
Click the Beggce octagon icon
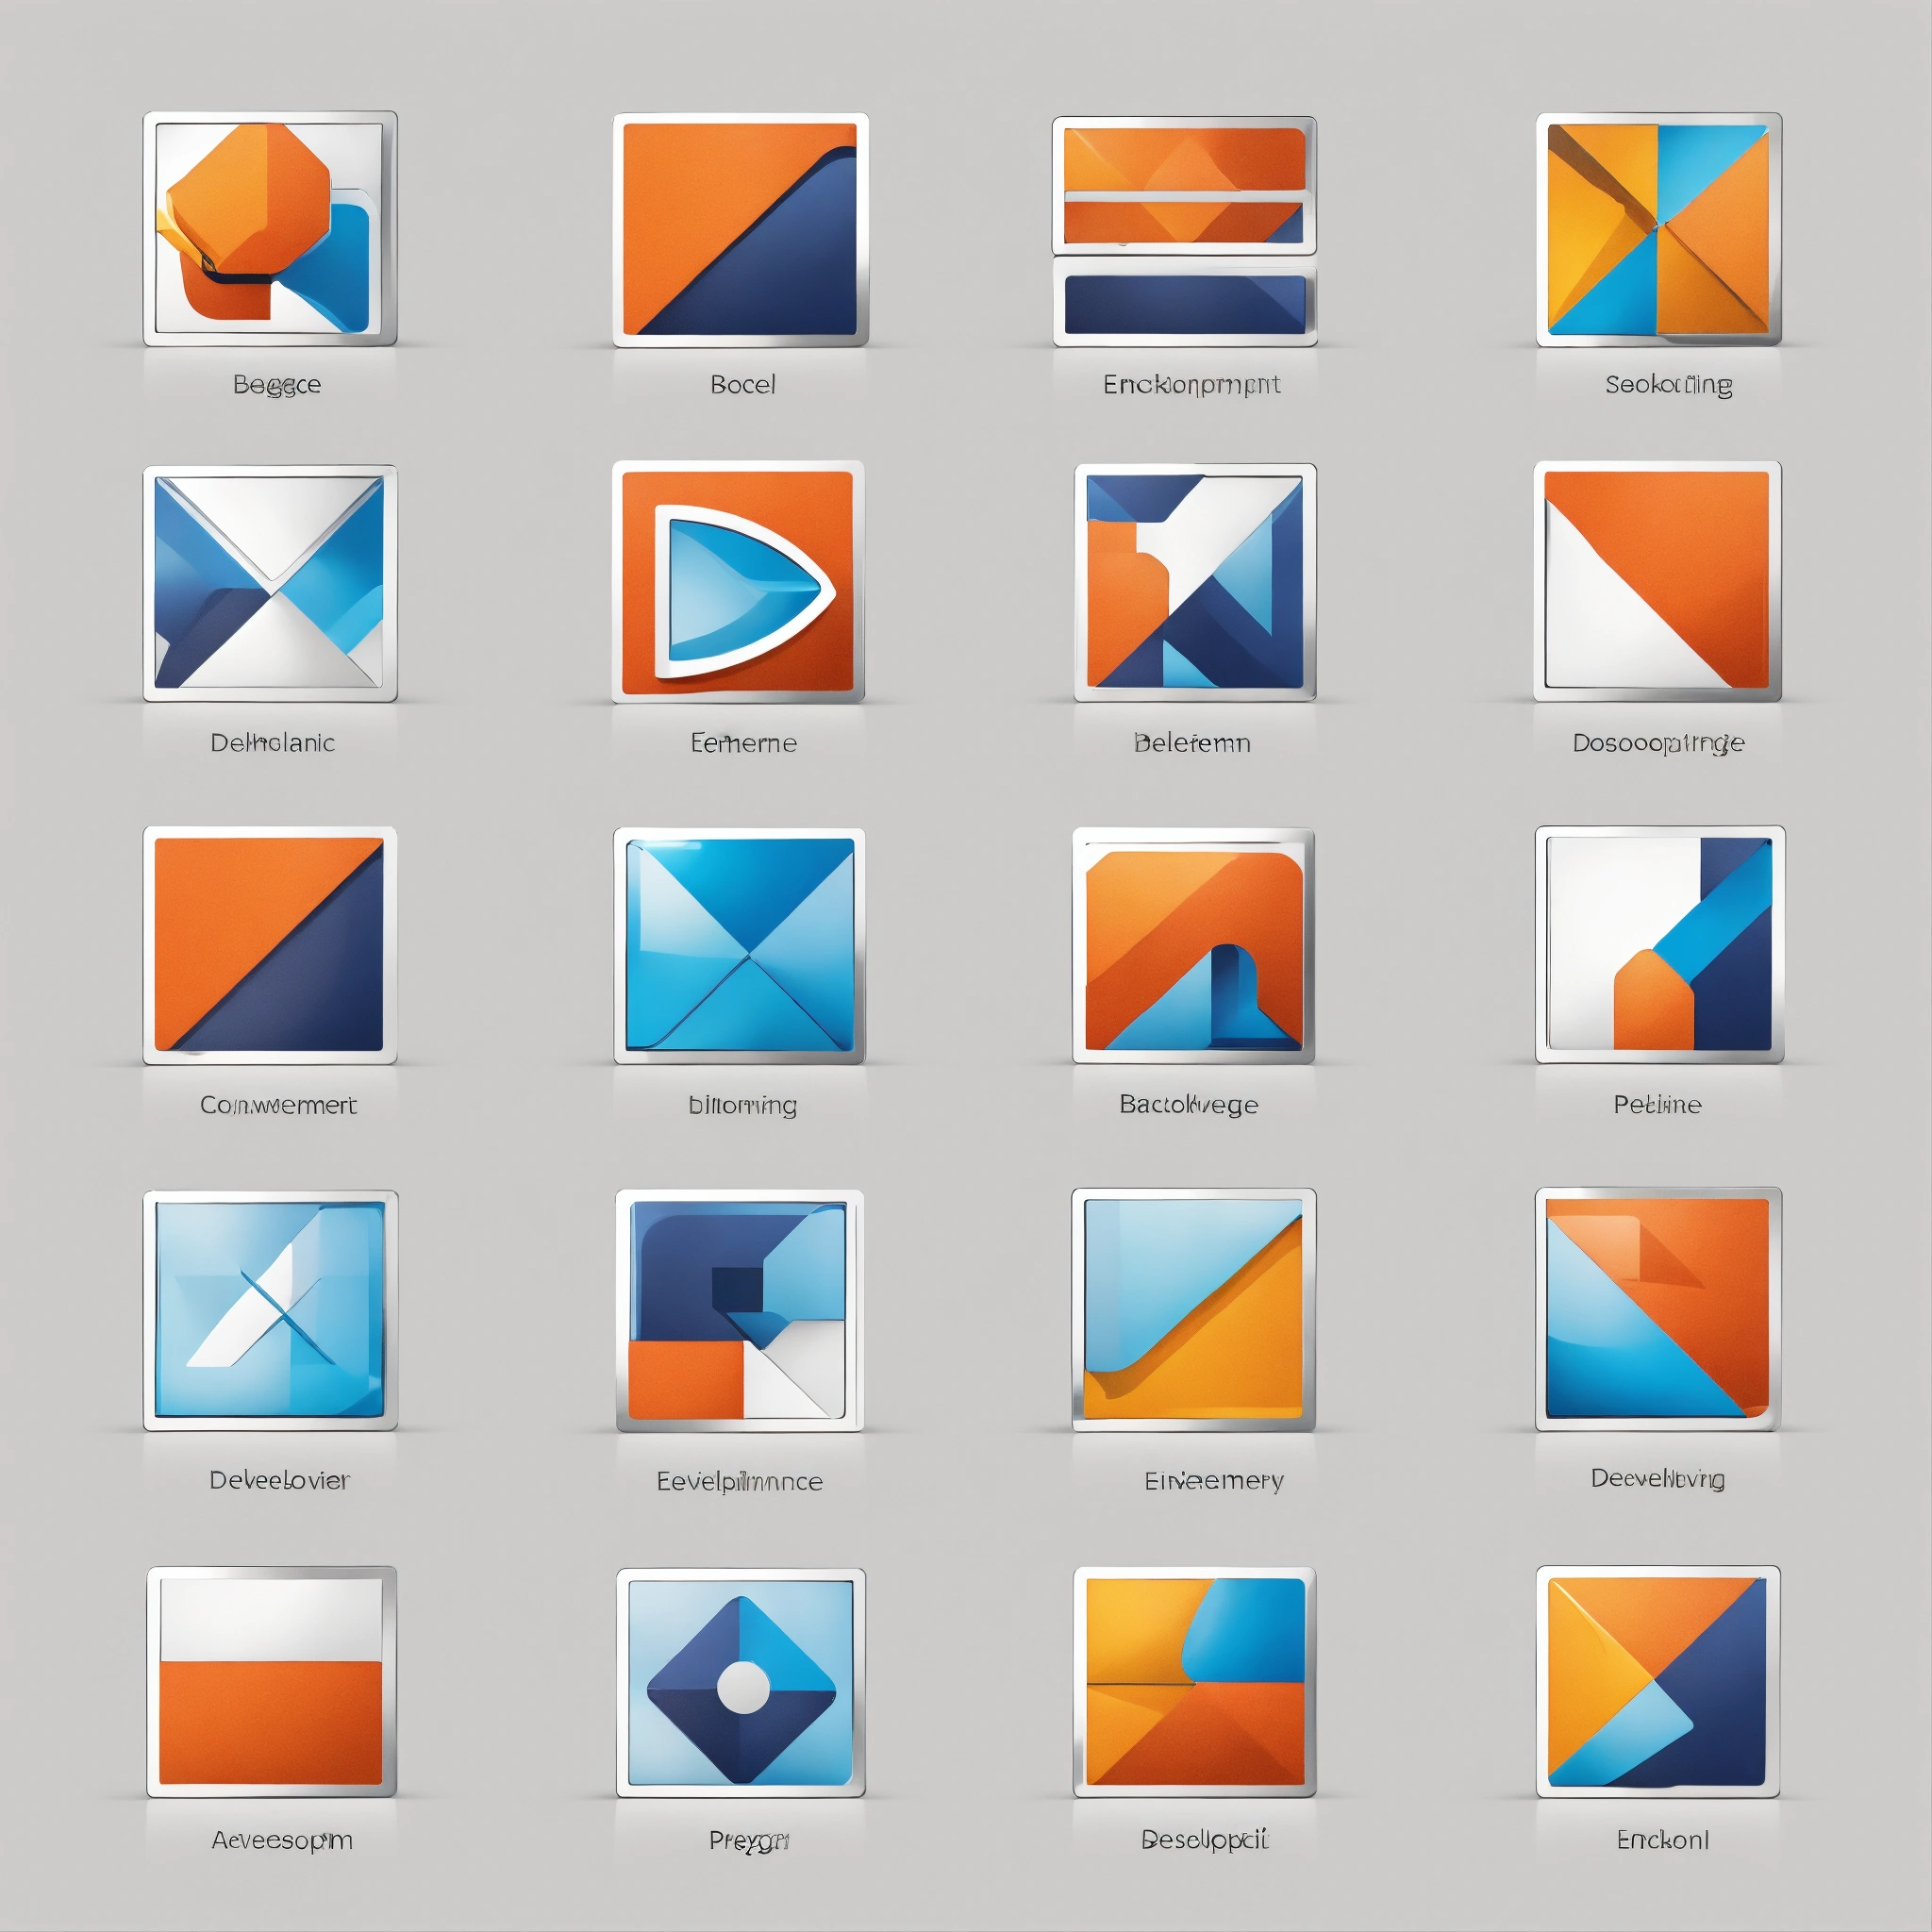click(269, 229)
